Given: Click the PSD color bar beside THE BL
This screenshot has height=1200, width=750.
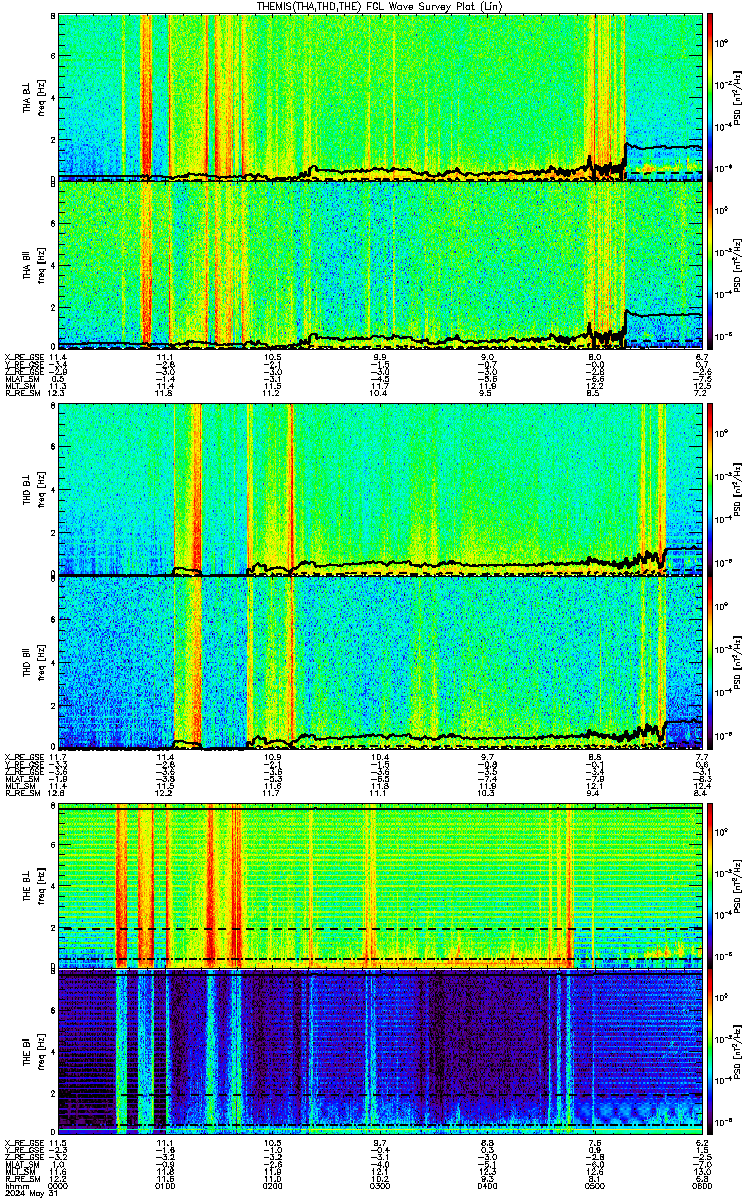Looking at the screenshot, I should click(711, 885).
